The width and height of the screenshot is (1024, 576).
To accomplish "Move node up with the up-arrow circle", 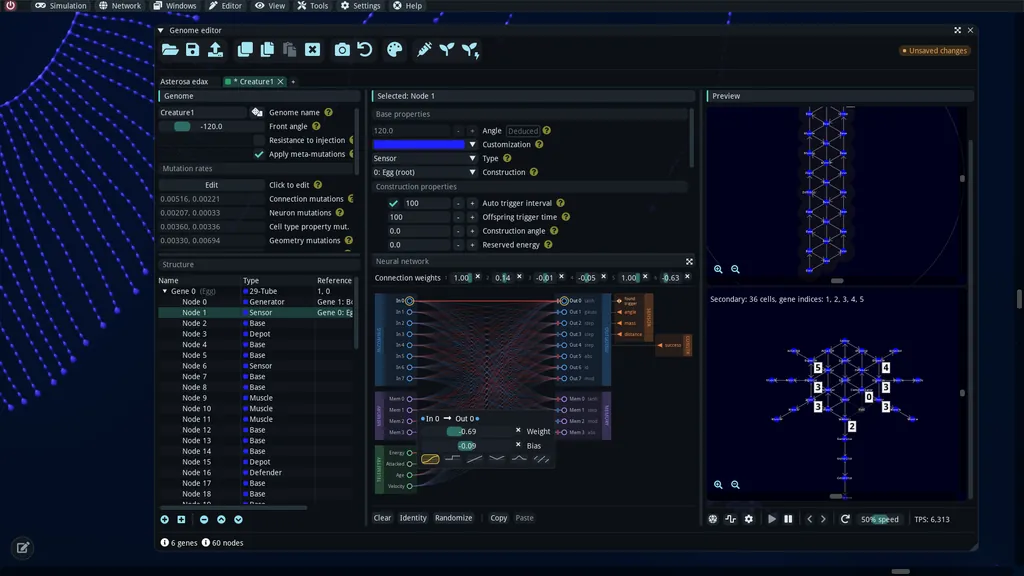I will coord(221,519).
